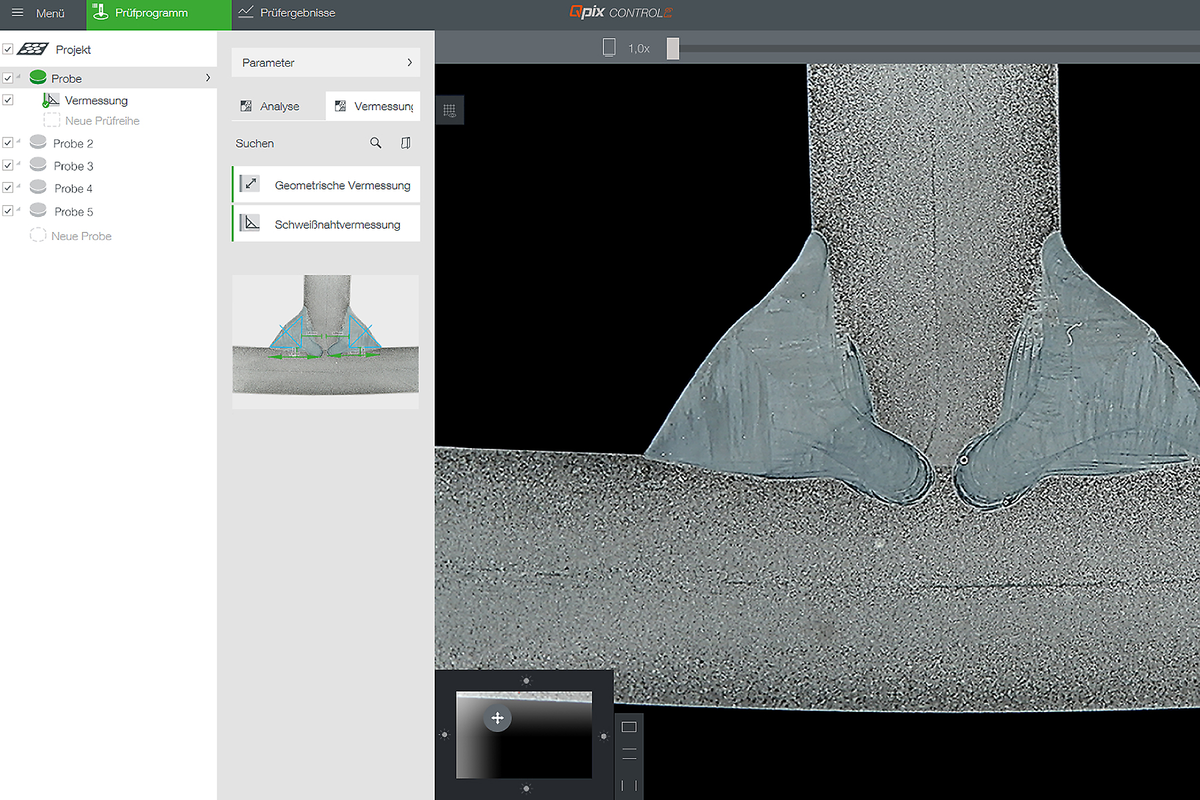Screen dimensions: 1200x800
Task: Select the vertical lines icon near preview
Action: [629, 785]
